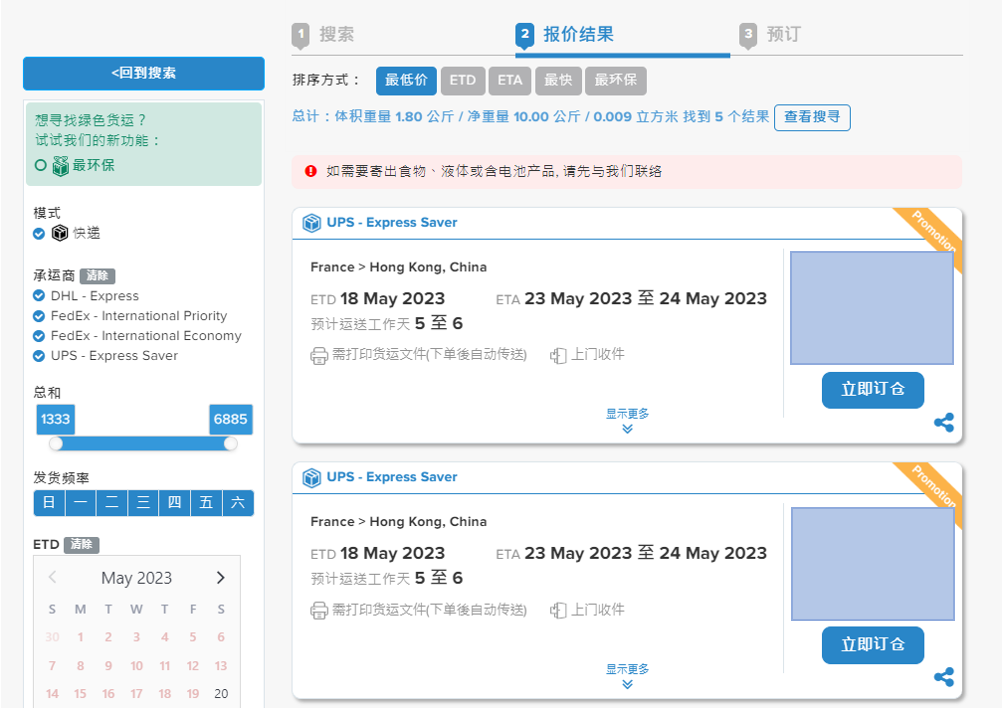Click the box icon in first UPS Express Saver card header
The width and height of the screenshot is (1003, 715).
pyautogui.click(x=312, y=223)
